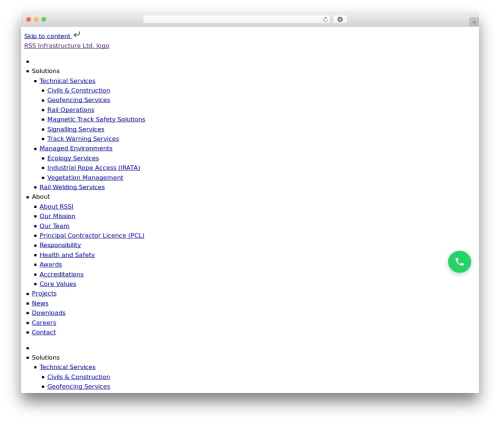View the Awards page

[51, 264]
